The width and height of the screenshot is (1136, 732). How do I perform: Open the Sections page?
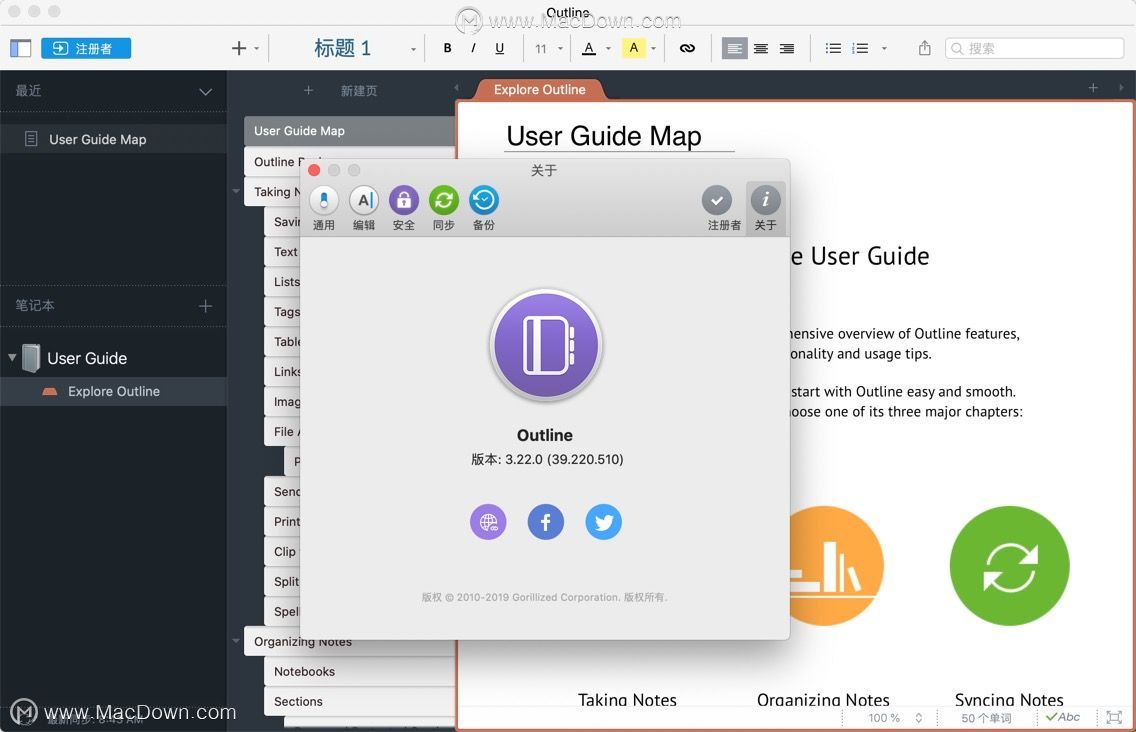(x=360, y=702)
